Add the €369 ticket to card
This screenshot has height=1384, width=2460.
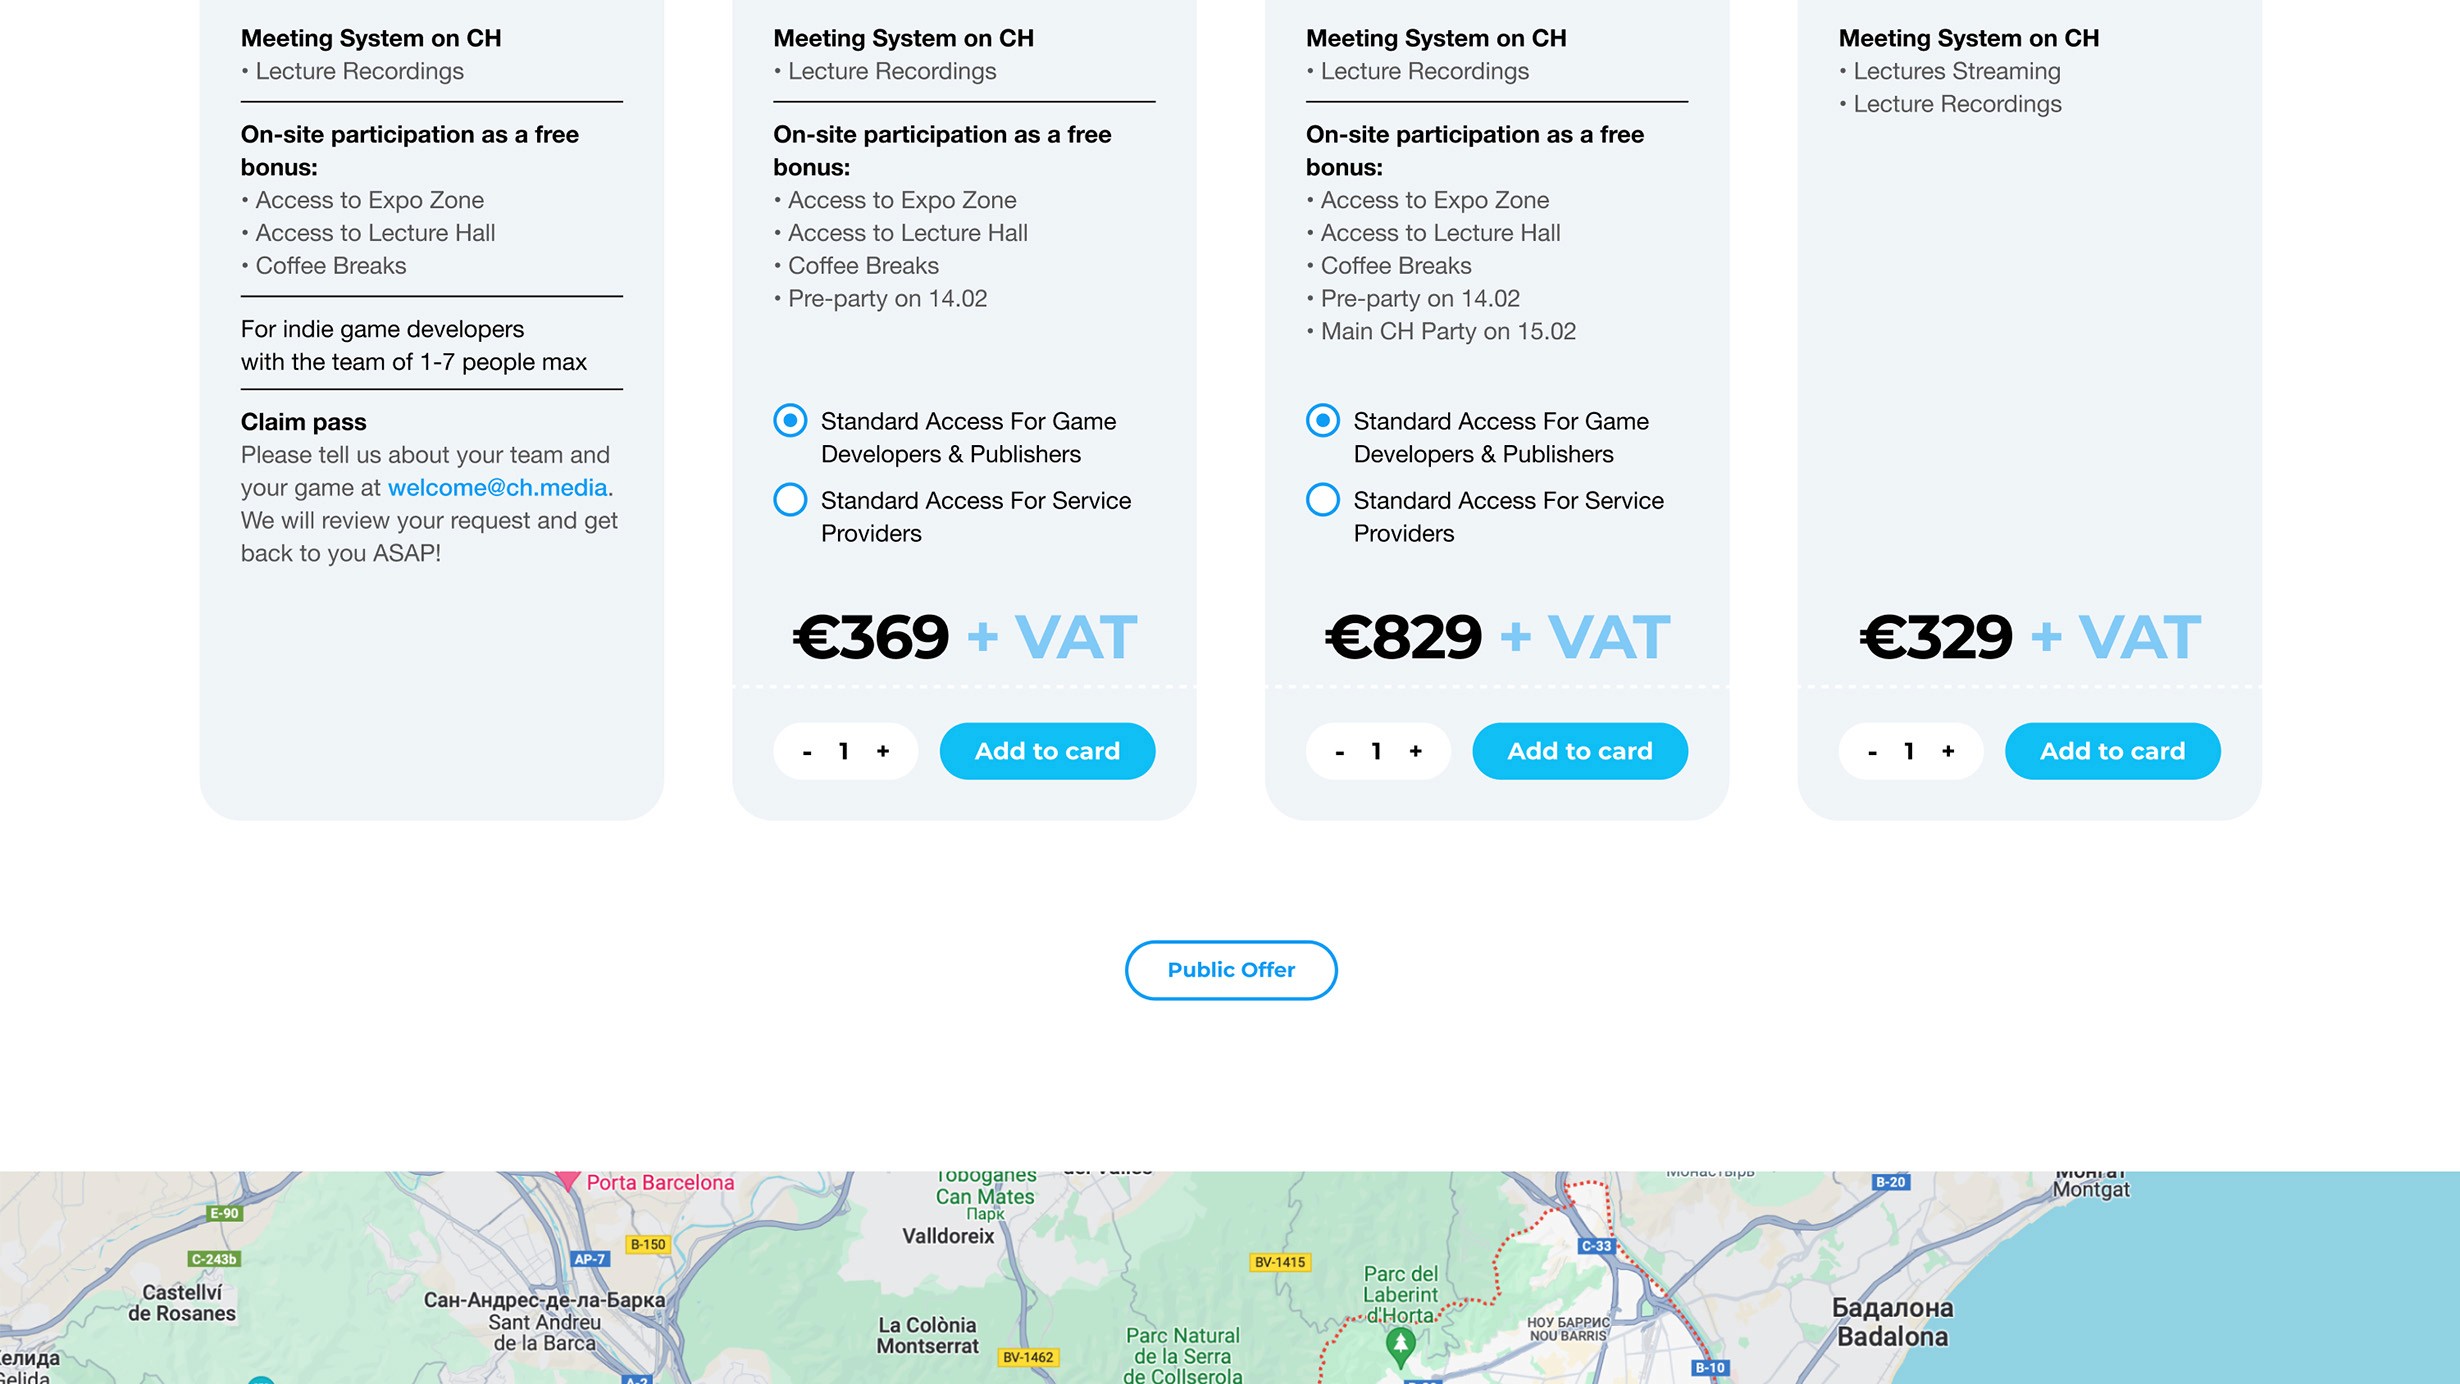pos(1047,751)
